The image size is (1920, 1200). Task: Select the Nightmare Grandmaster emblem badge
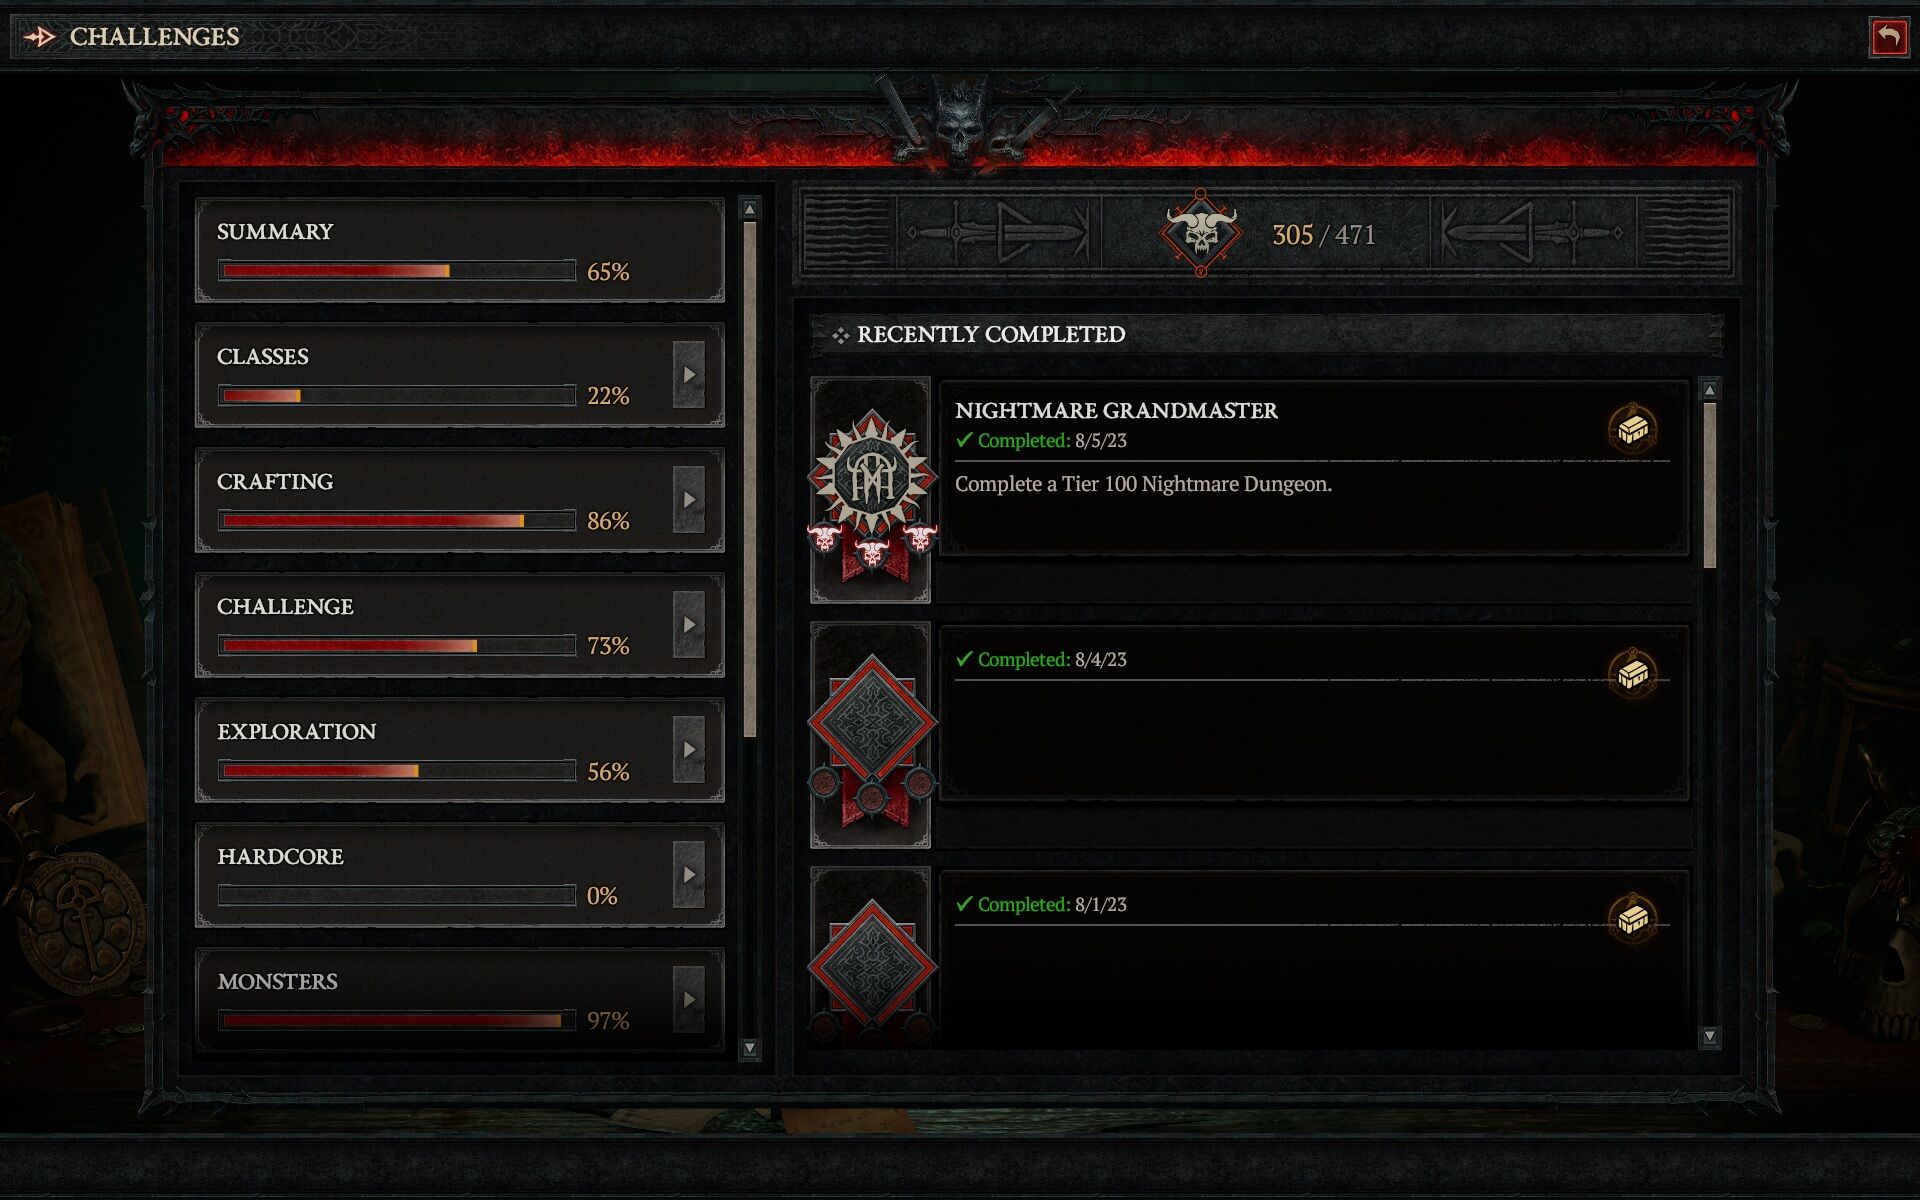[871, 490]
